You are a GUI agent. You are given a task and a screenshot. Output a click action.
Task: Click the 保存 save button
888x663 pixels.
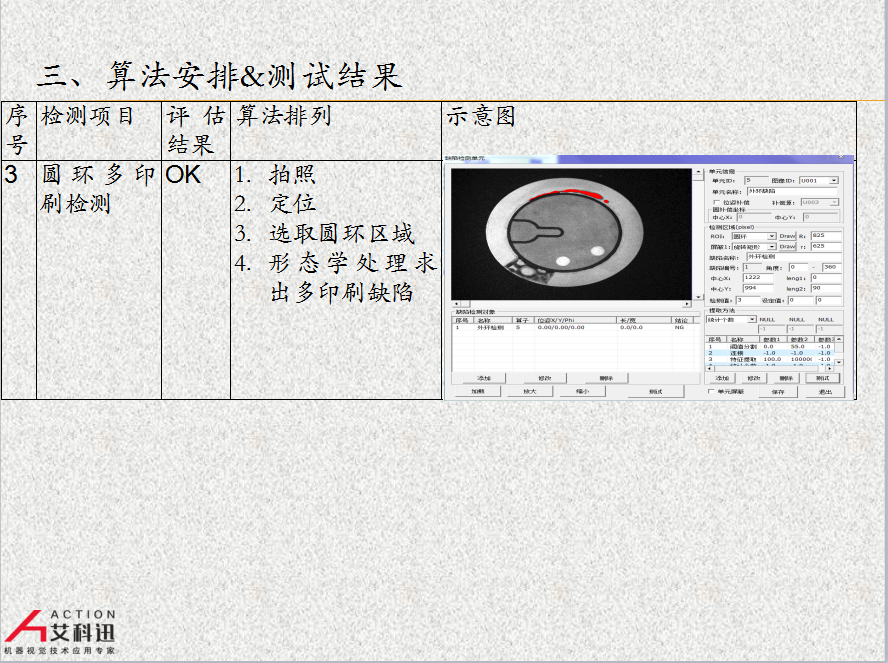pyautogui.click(x=778, y=392)
